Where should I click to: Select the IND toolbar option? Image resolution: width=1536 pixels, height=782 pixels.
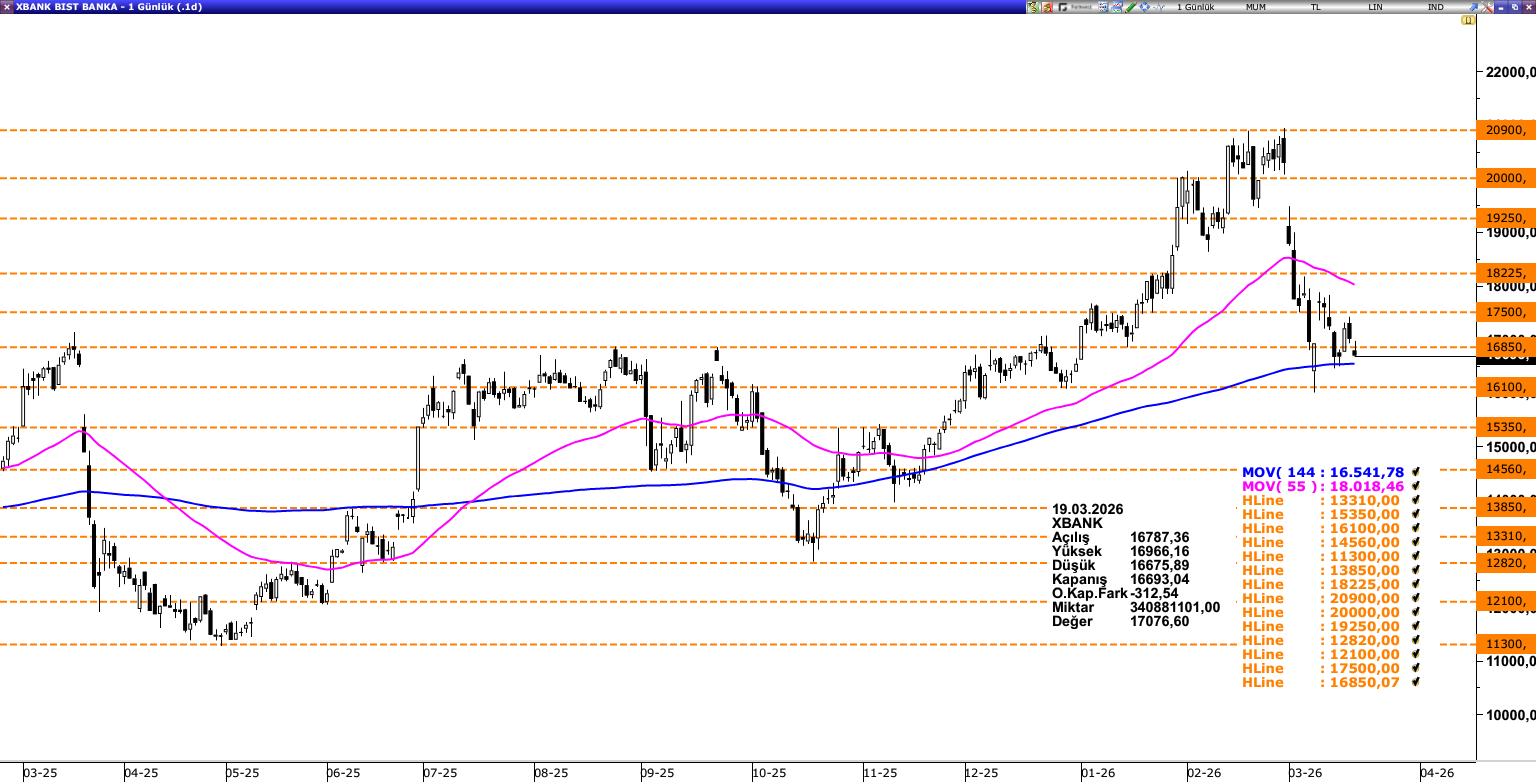click(x=1436, y=7)
